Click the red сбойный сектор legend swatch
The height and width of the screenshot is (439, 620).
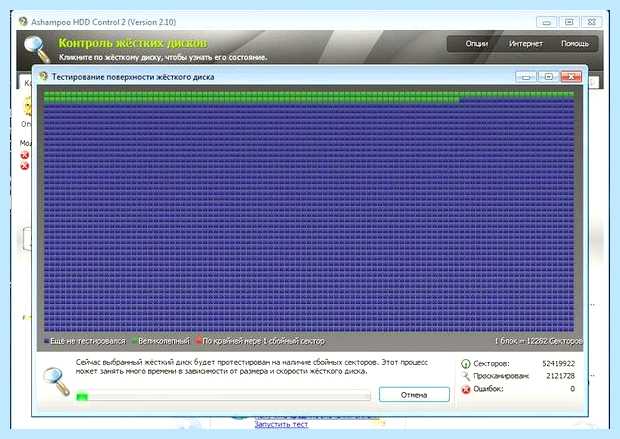198,341
